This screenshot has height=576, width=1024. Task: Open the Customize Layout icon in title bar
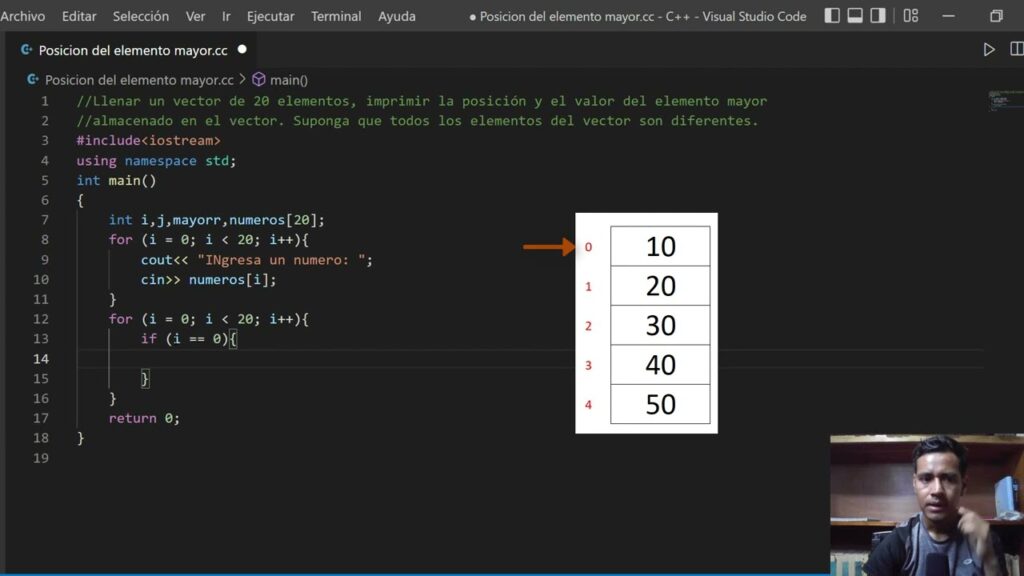coord(910,15)
